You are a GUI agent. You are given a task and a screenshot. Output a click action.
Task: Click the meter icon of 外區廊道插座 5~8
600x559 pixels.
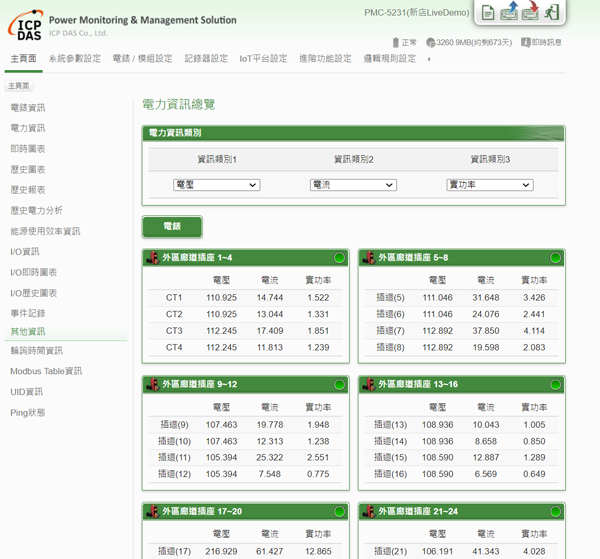(369, 258)
